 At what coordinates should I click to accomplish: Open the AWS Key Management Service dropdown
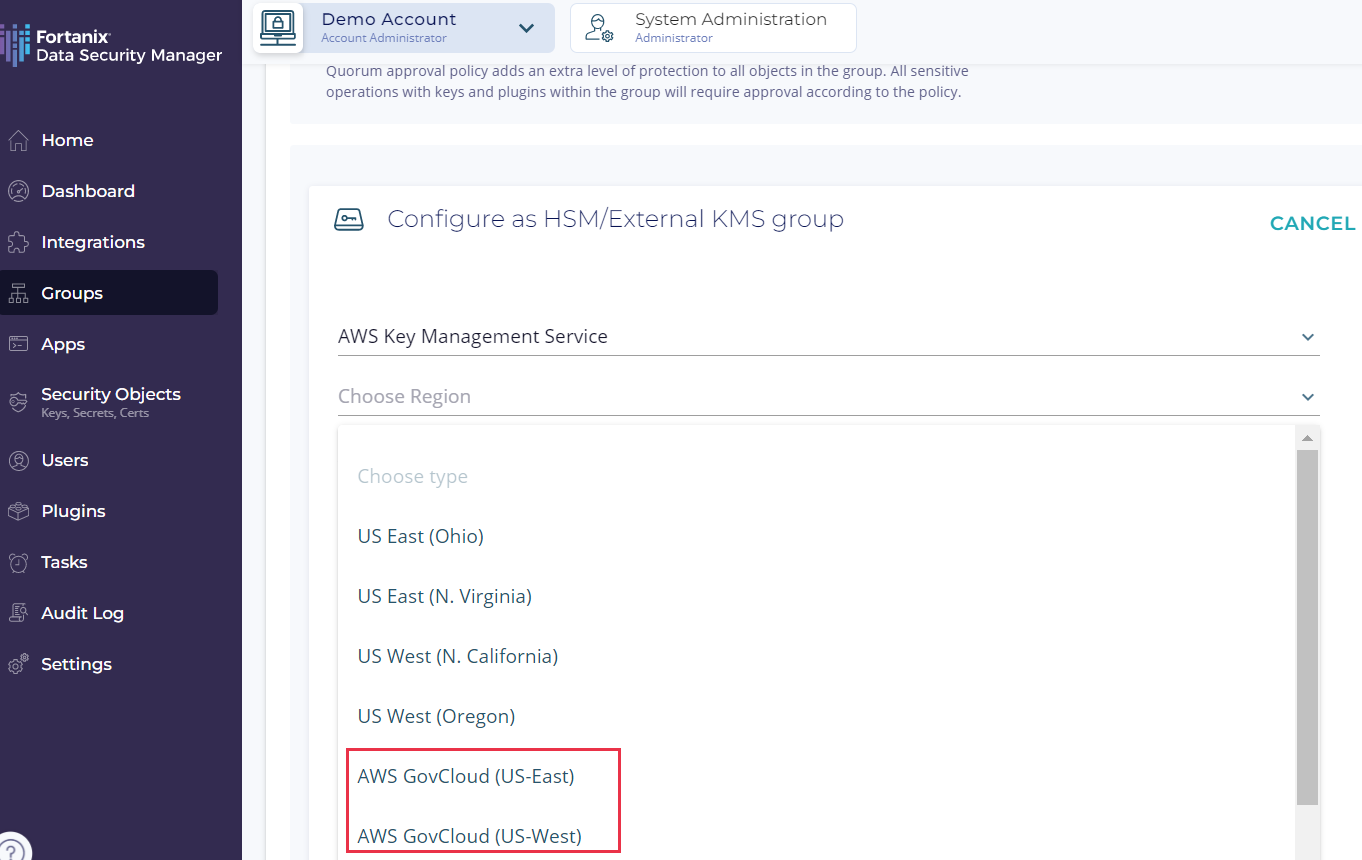1307,338
